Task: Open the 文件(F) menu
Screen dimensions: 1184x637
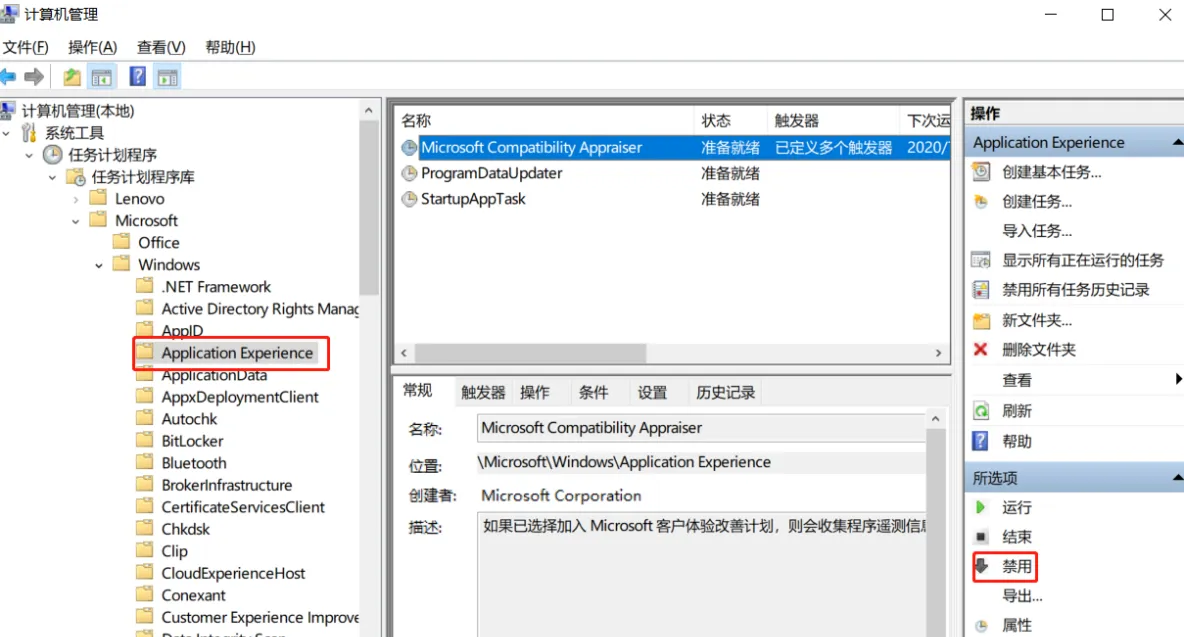Action: 26,47
